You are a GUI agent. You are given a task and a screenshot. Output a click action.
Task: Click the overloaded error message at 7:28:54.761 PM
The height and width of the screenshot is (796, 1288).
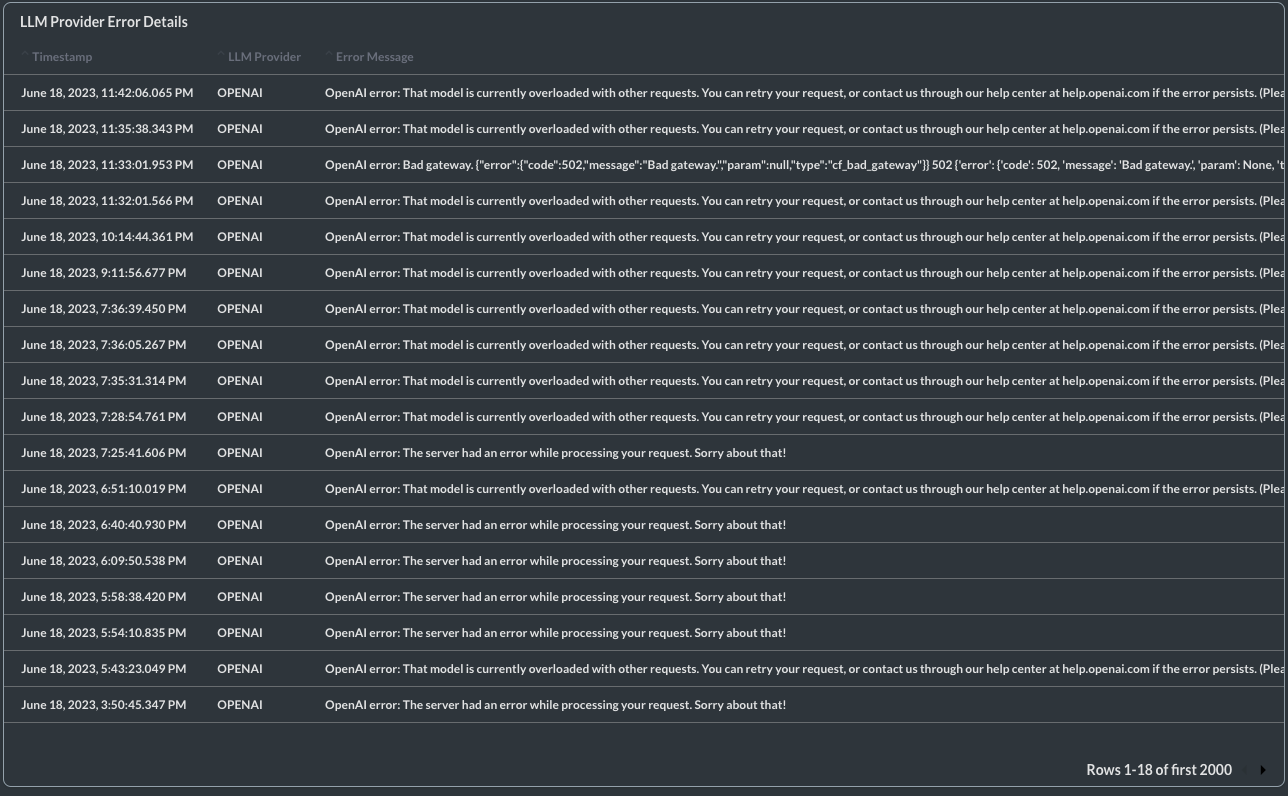[804, 417]
